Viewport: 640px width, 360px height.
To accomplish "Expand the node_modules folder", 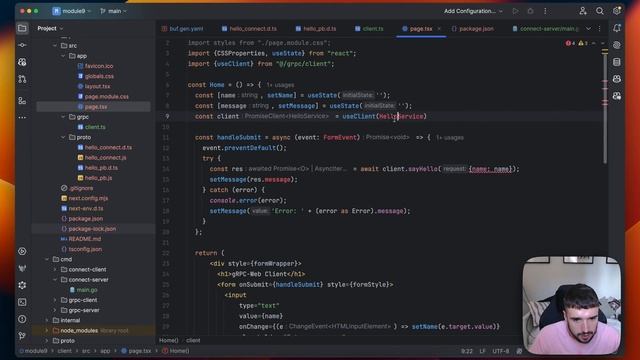I will pyautogui.click(x=47, y=331).
